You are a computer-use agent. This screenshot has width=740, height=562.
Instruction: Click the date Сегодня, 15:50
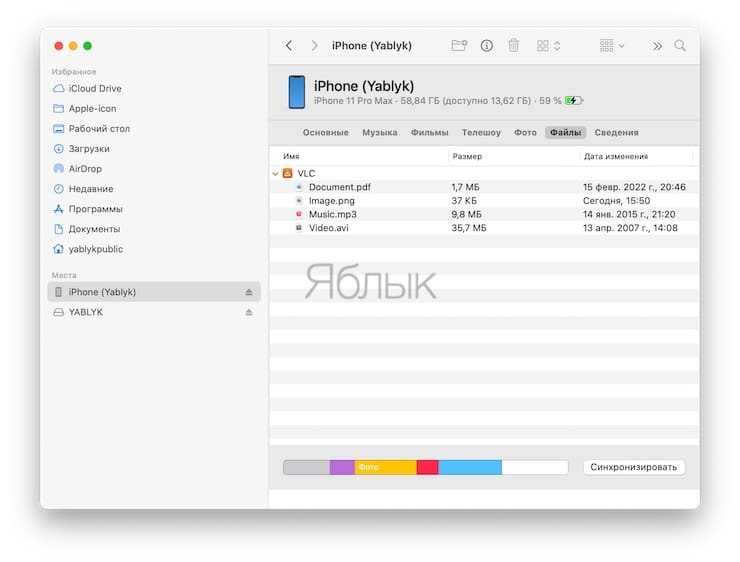coord(616,201)
